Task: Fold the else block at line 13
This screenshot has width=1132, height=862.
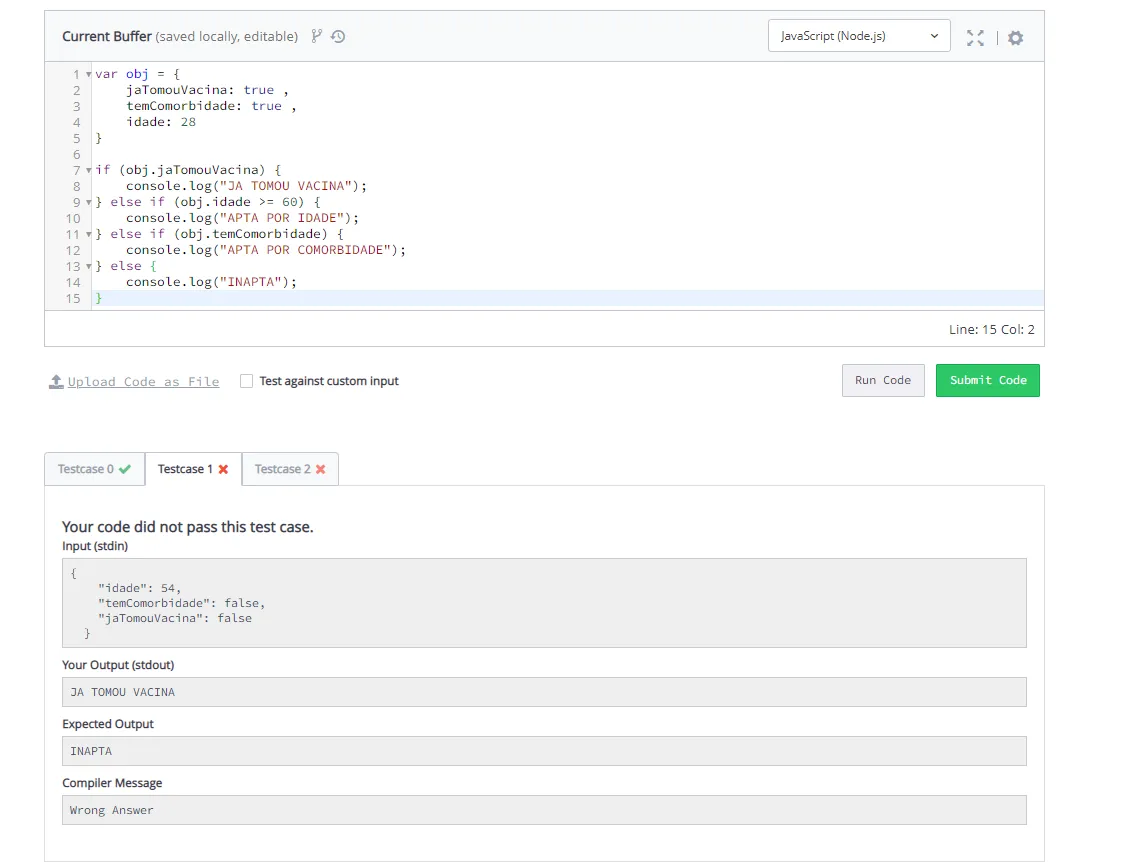Action: [x=89, y=267]
